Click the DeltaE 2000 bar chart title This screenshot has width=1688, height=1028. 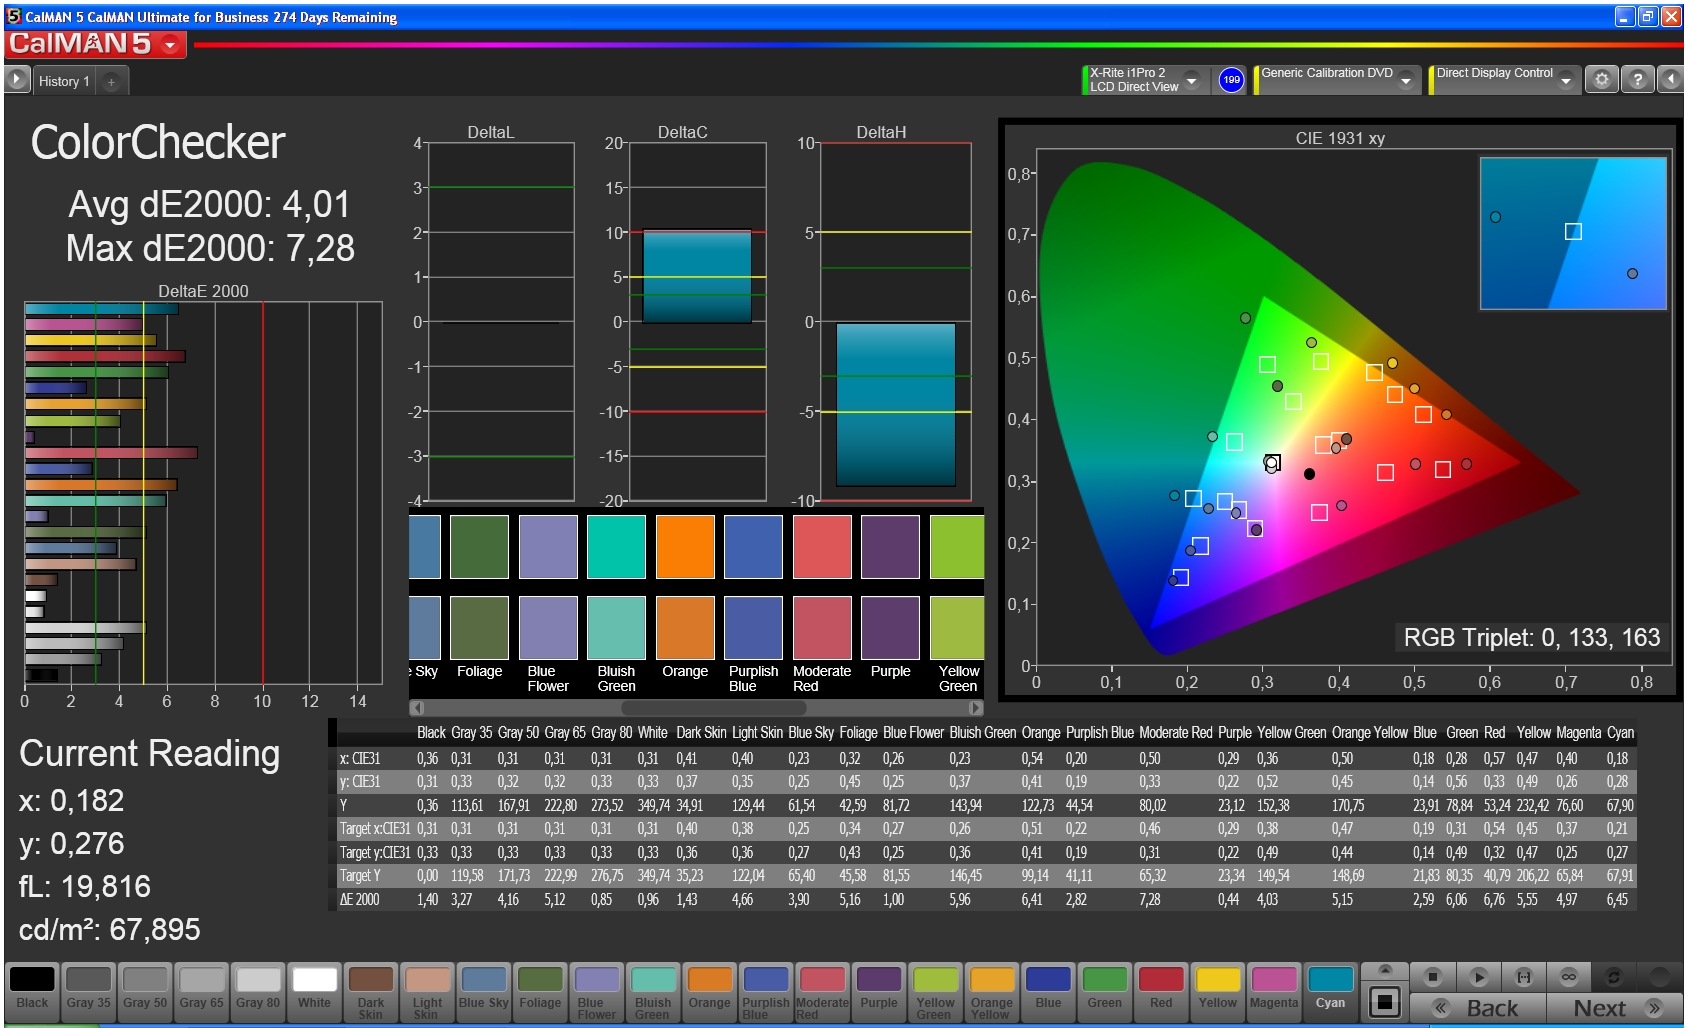tap(203, 291)
